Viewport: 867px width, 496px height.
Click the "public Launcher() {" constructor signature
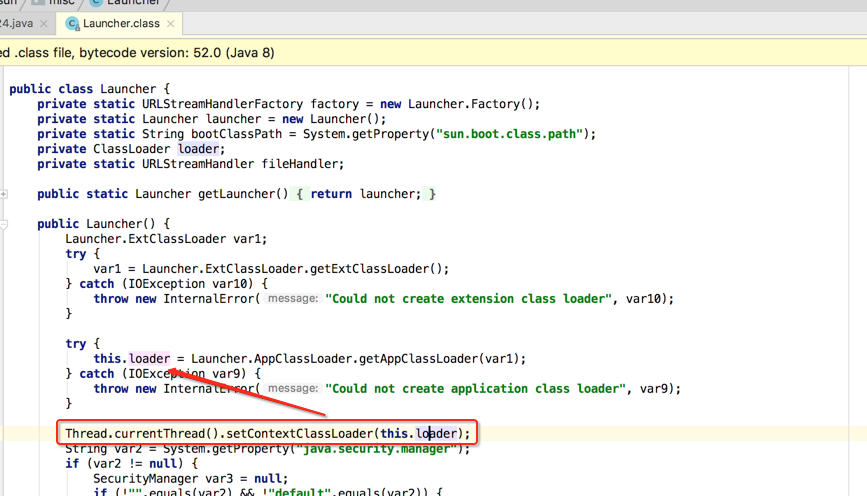coord(103,224)
